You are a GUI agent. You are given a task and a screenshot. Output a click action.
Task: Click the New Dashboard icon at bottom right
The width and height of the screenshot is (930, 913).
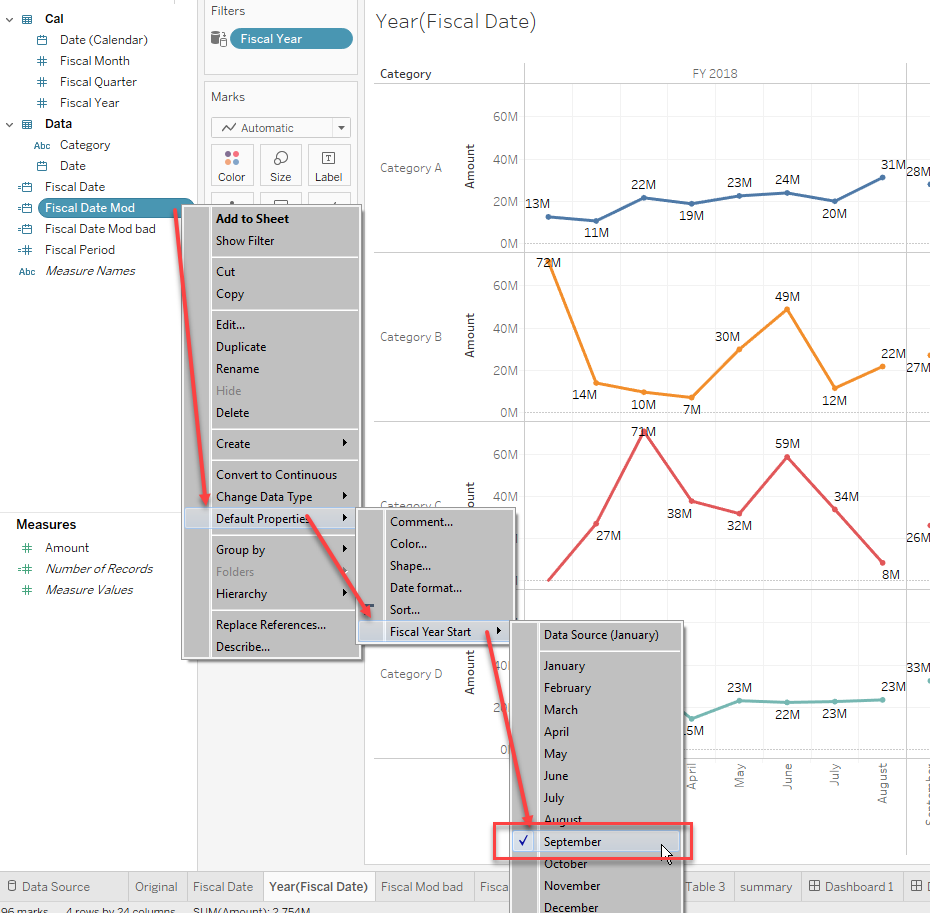(915, 886)
